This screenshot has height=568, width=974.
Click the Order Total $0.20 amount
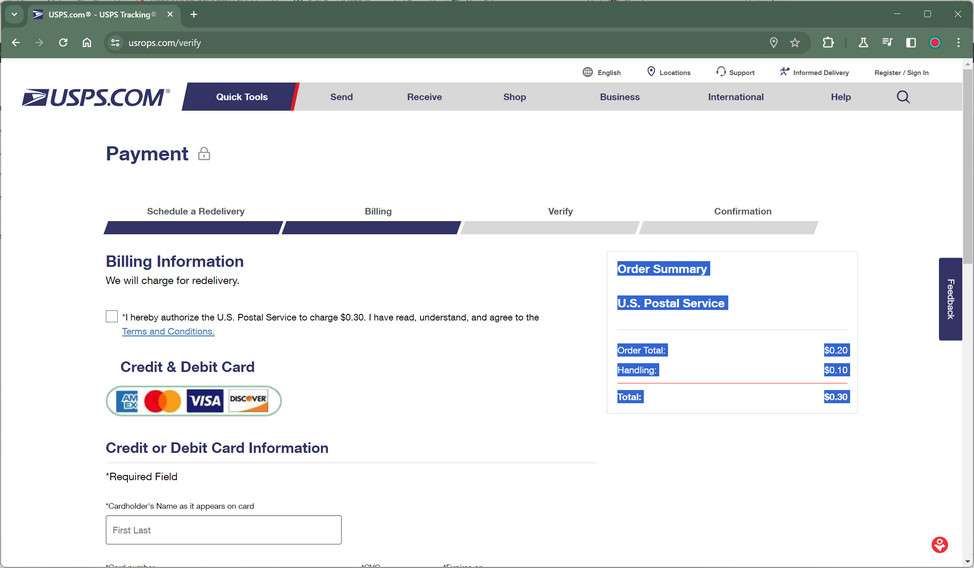836,350
